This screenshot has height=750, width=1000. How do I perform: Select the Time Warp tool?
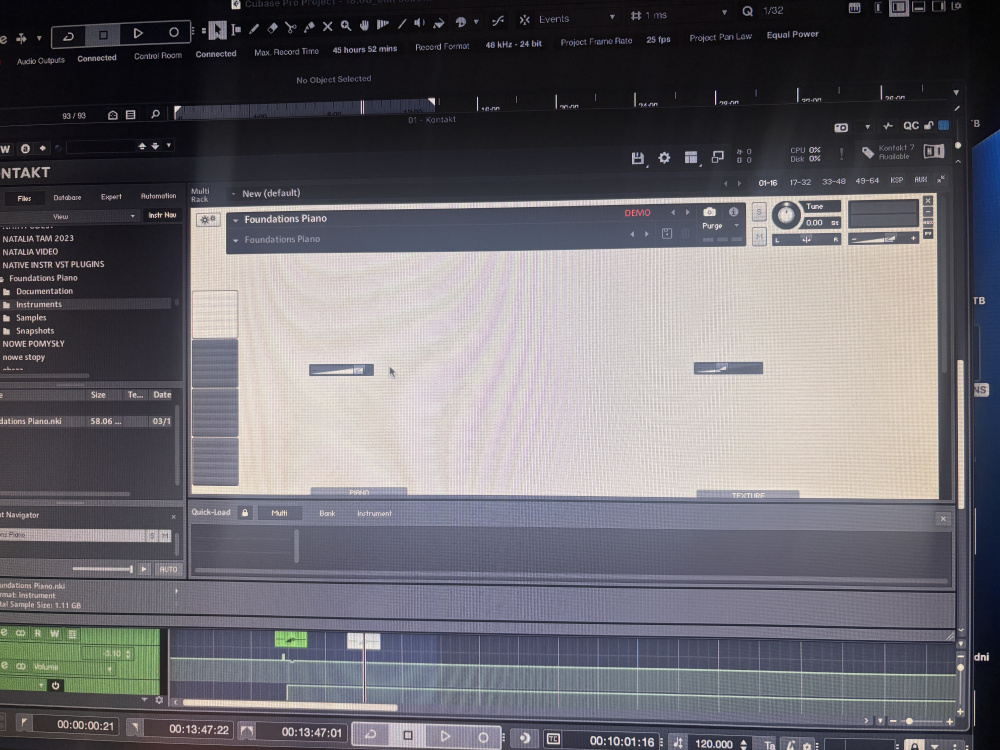383,25
